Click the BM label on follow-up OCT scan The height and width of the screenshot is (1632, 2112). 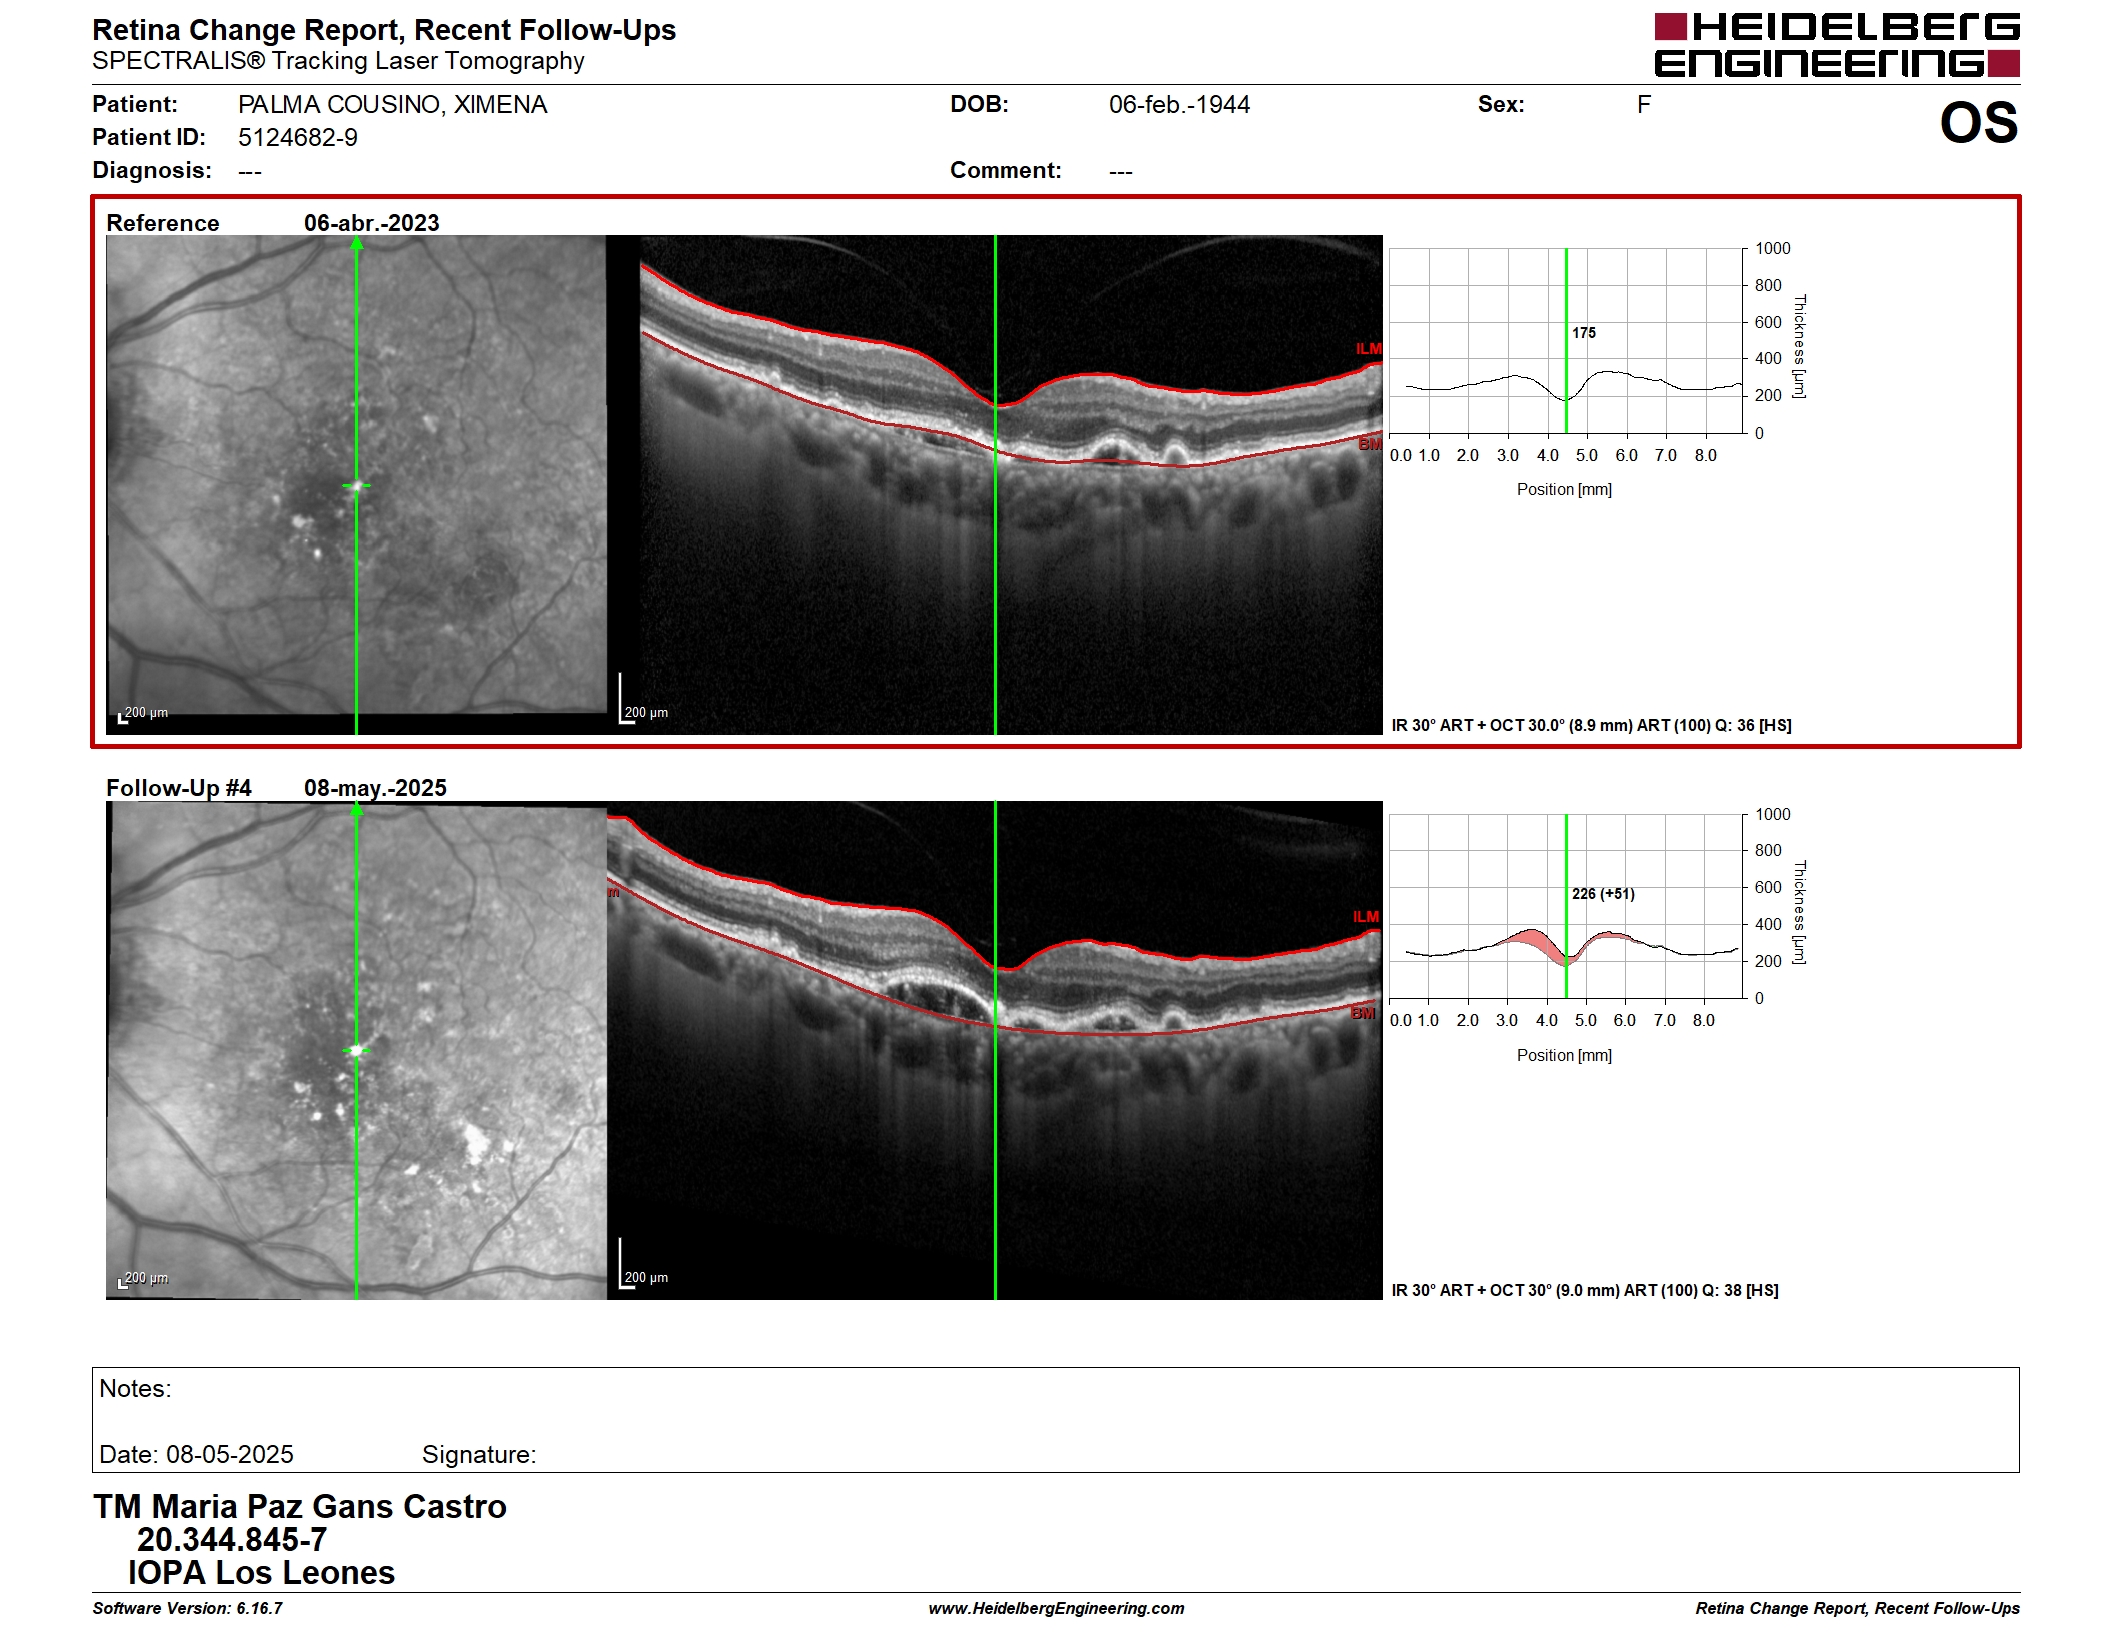pos(1363,1013)
